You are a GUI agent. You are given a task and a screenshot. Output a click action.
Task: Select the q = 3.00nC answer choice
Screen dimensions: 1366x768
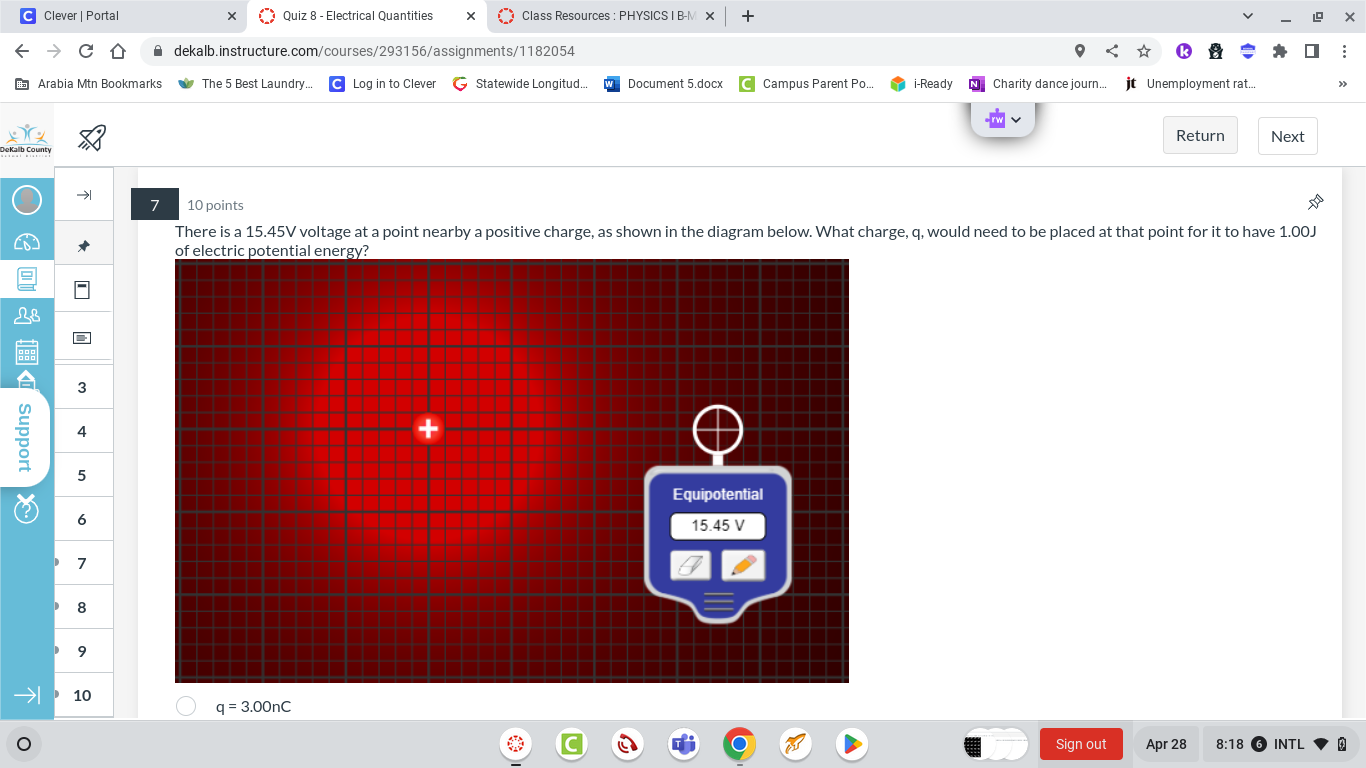pyautogui.click(x=186, y=706)
